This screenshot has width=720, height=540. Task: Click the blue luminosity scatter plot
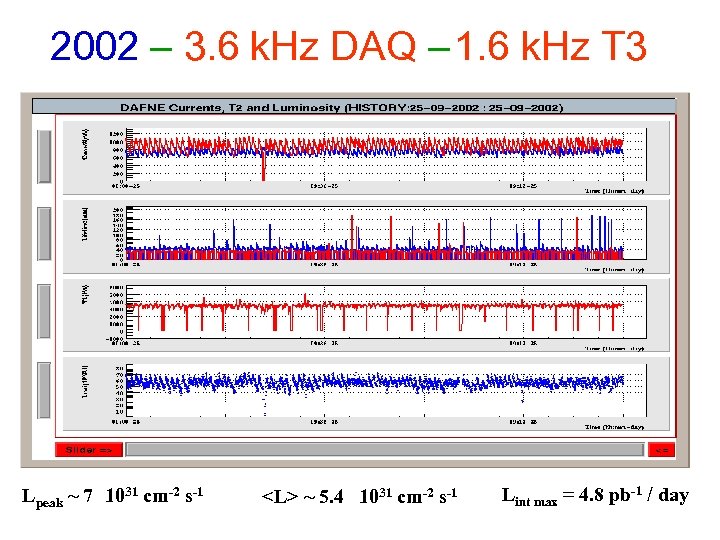click(x=386, y=390)
